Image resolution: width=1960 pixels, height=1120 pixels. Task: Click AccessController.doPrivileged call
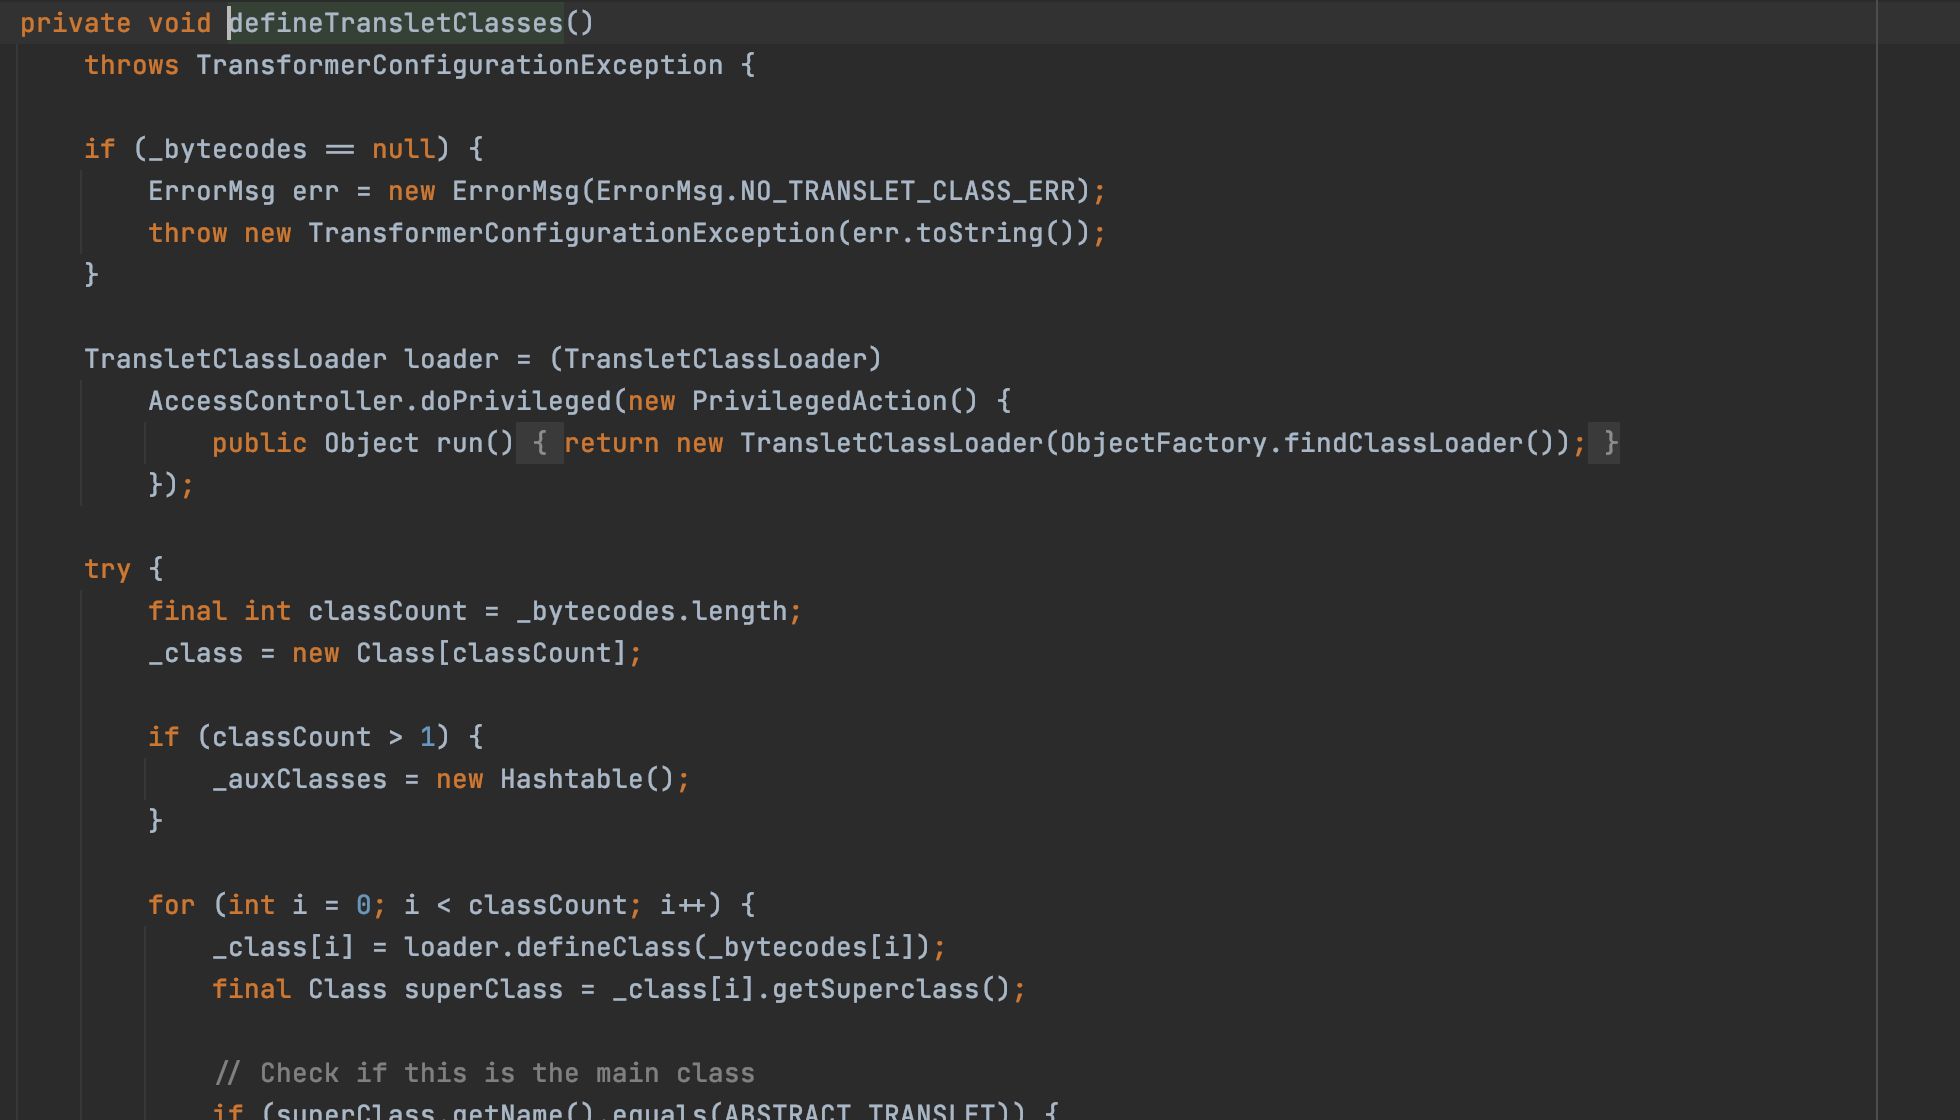pyautogui.click(x=380, y=401)
